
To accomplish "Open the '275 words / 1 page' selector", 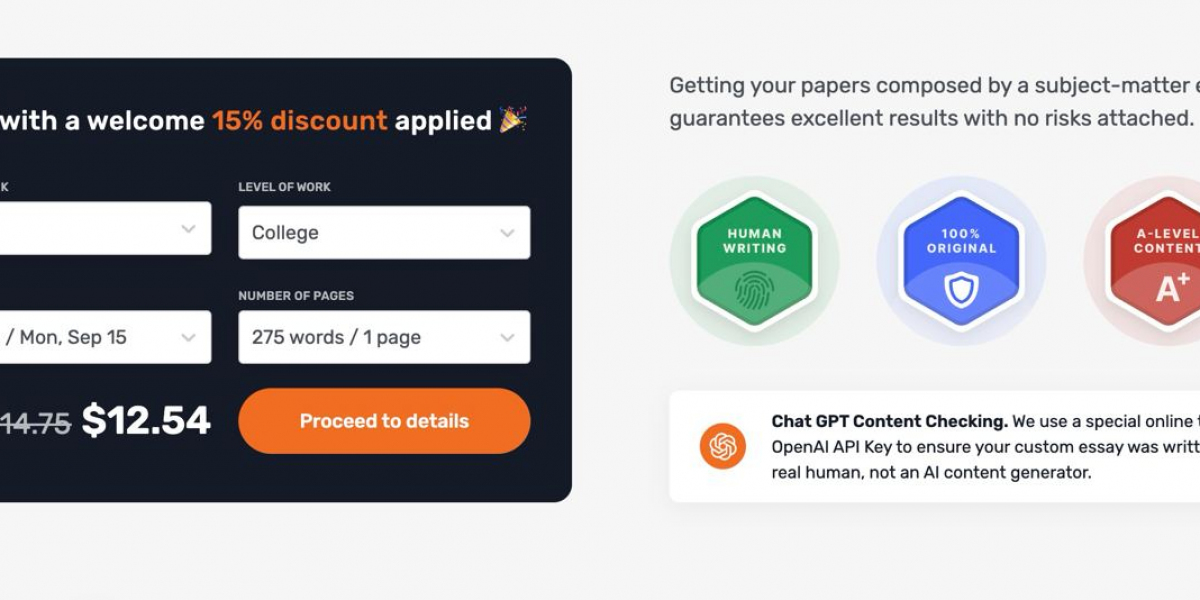I will [x=370, y=338].
